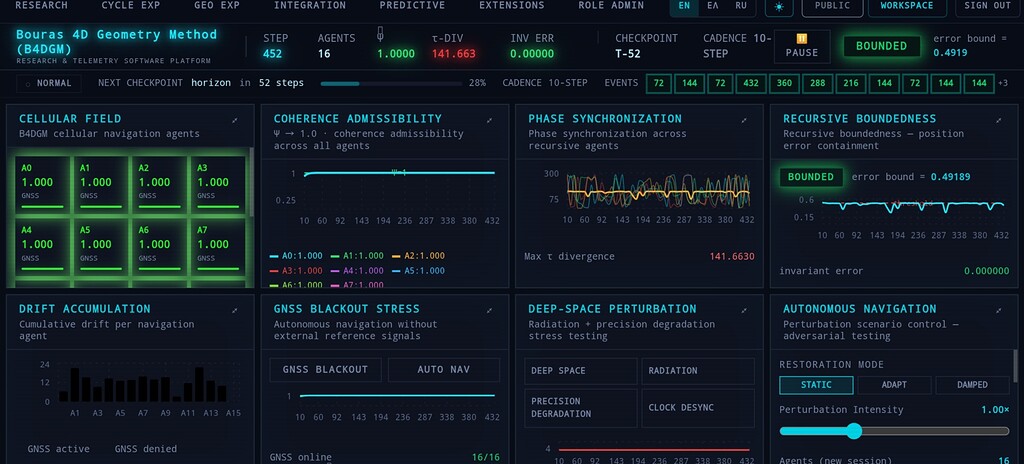Select the 432 event chip
The image size is (1024, 464).
pos(750,83)
